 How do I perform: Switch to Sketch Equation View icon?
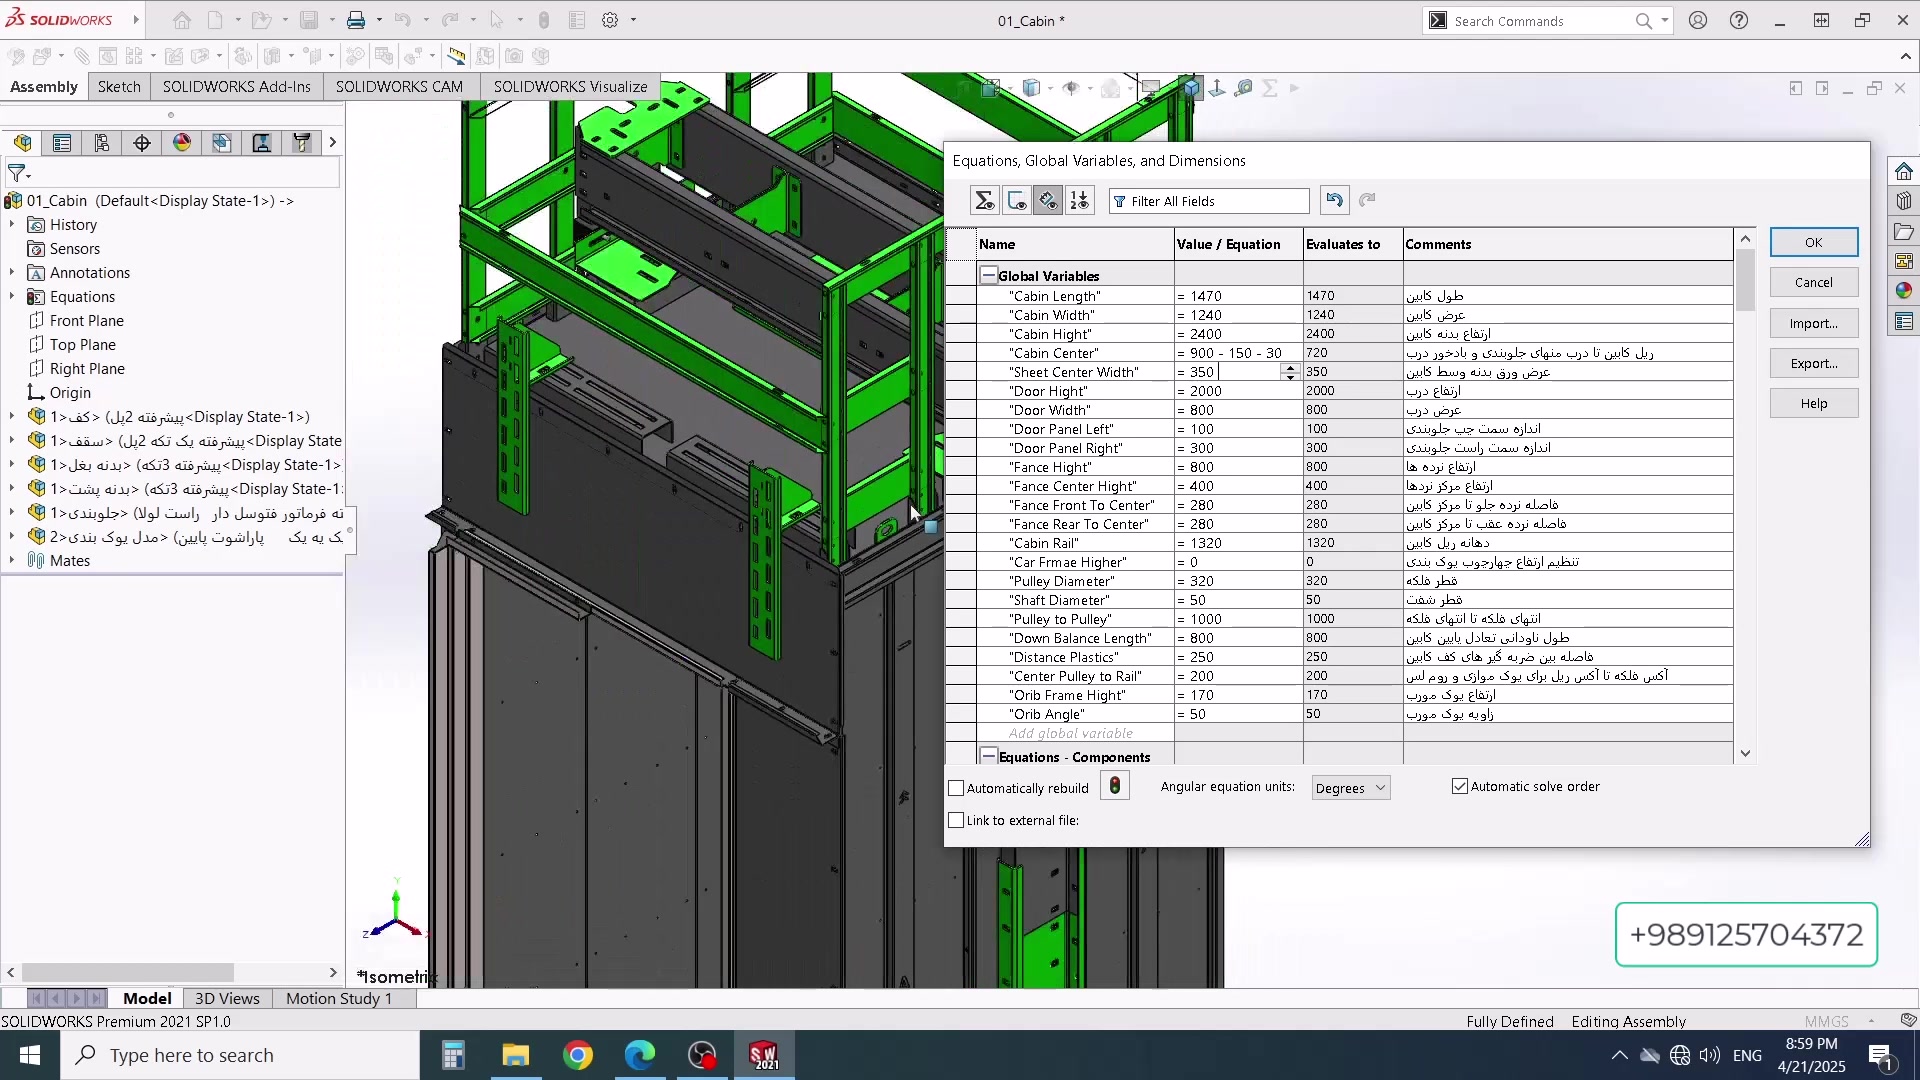click(1017, 201)
